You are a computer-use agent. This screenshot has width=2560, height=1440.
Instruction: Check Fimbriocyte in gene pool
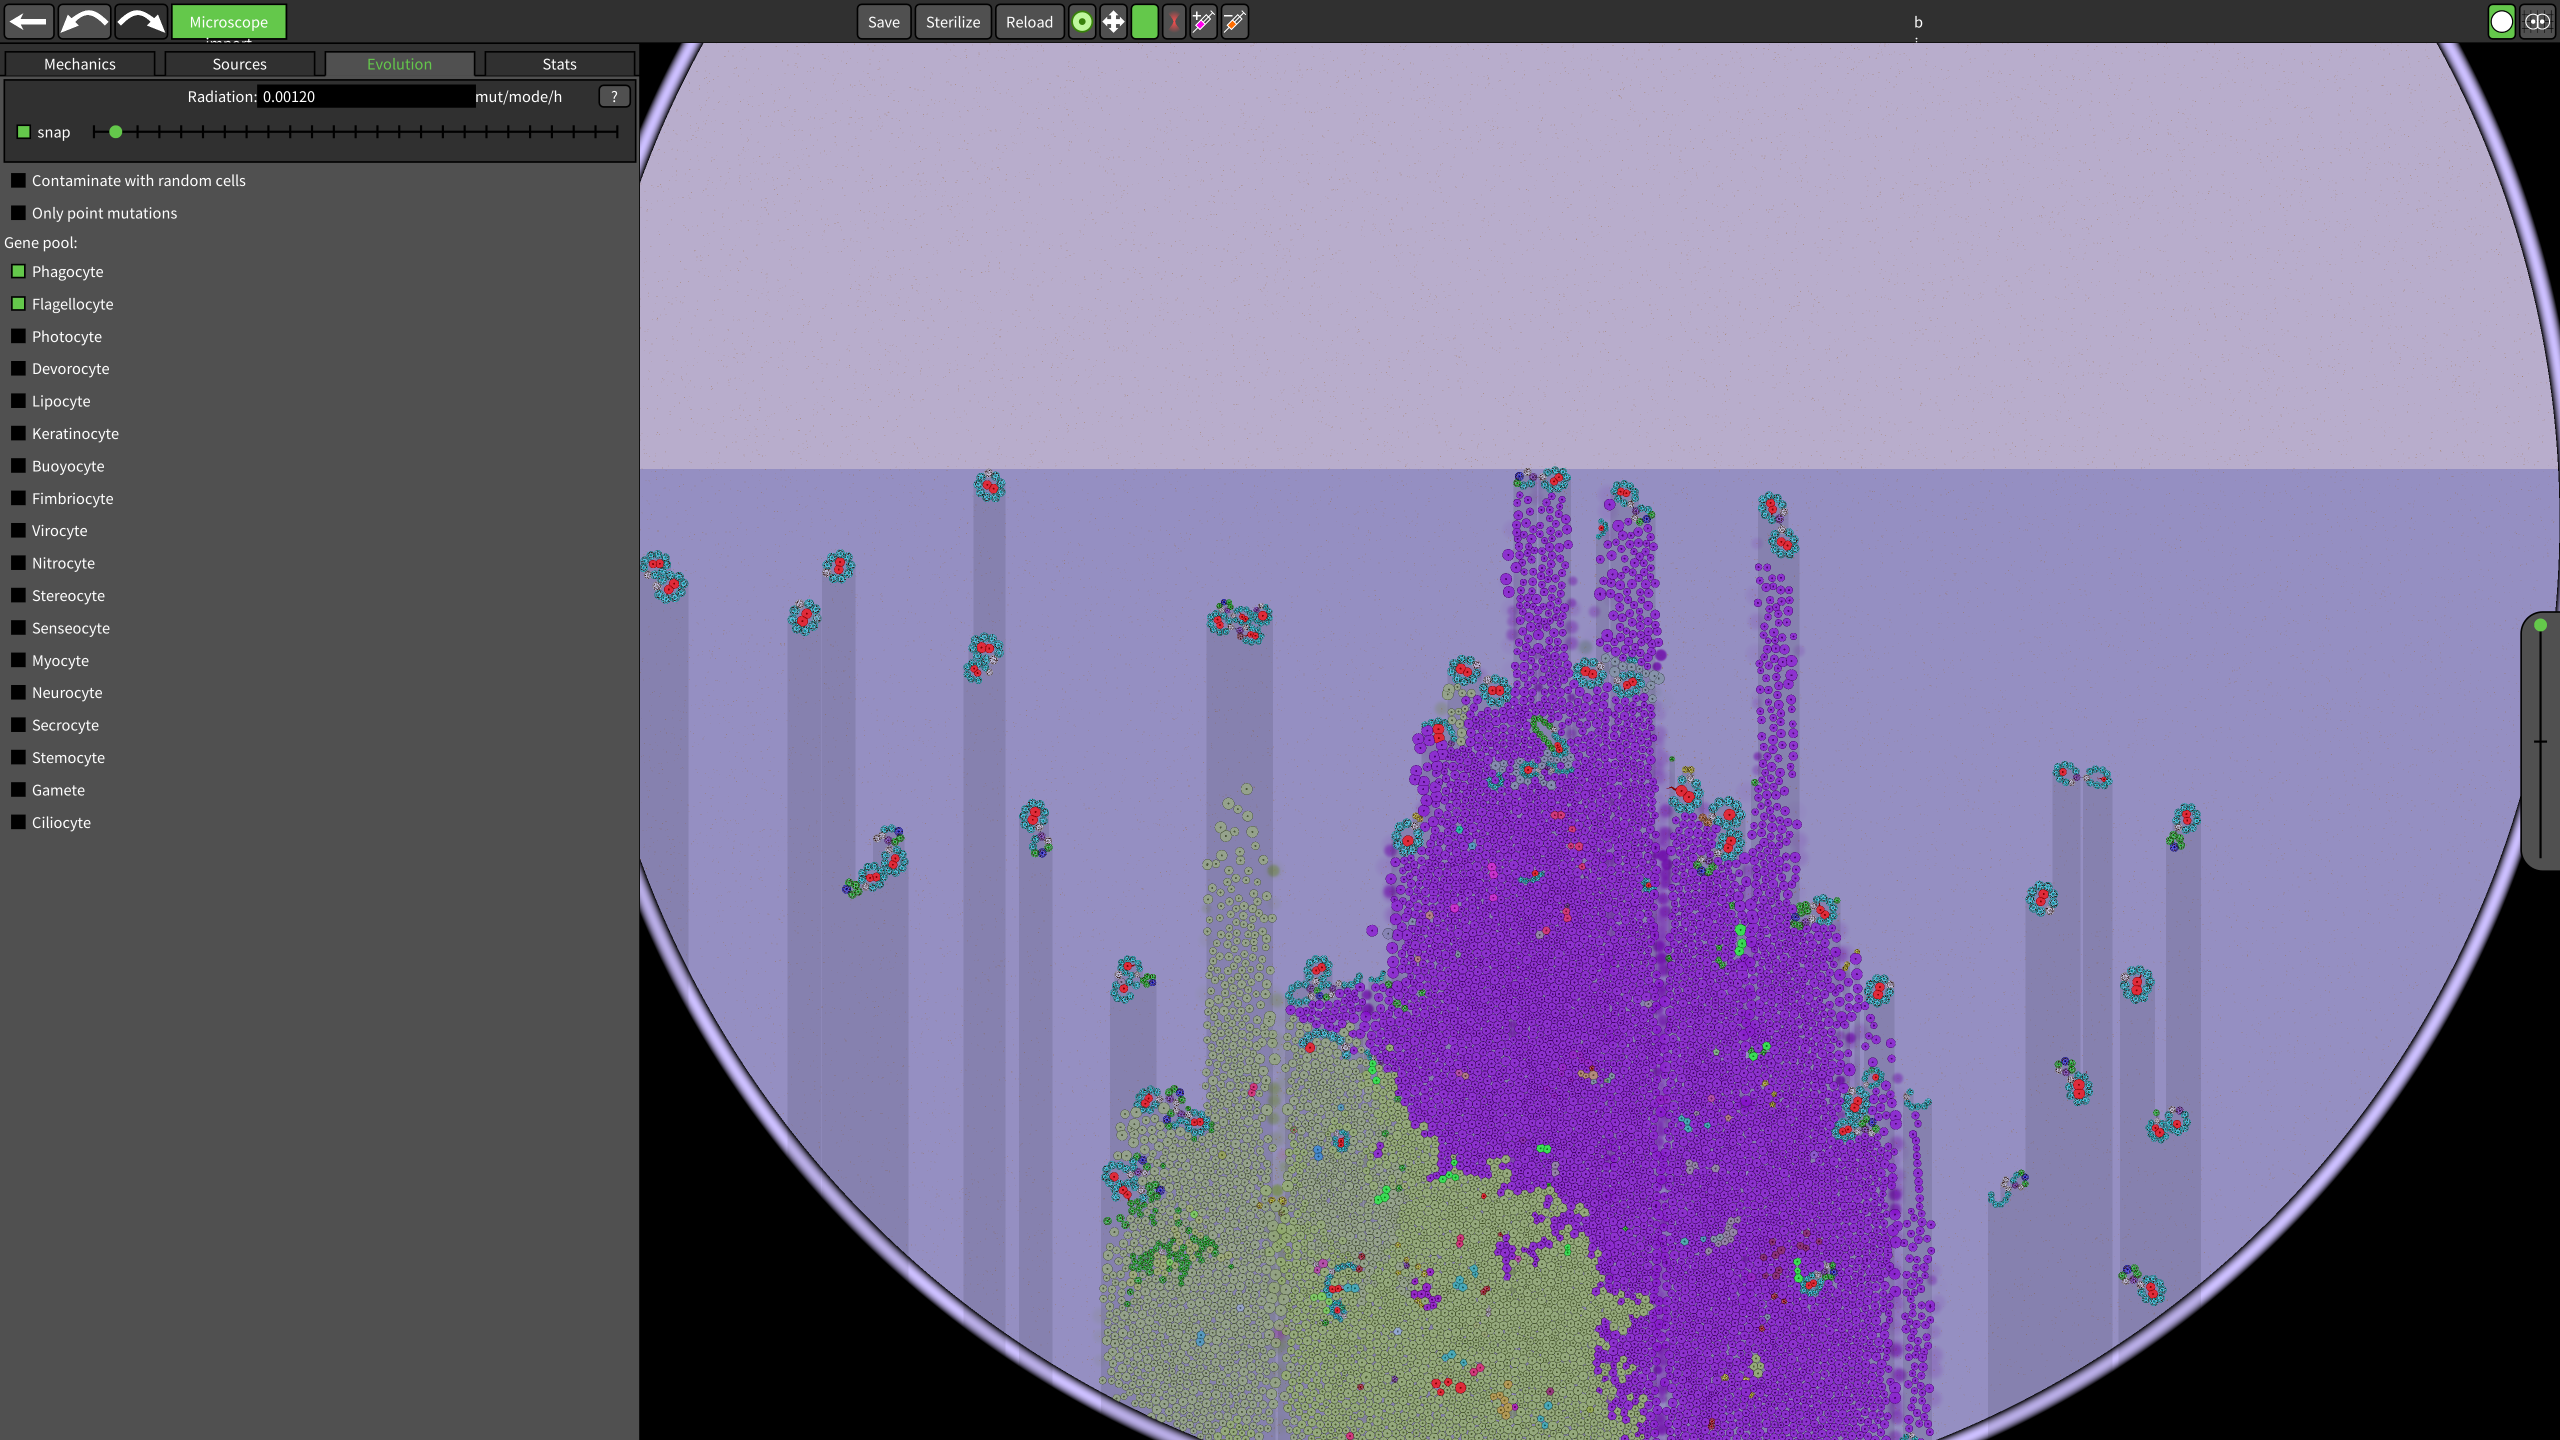click(x=18, y=498)
